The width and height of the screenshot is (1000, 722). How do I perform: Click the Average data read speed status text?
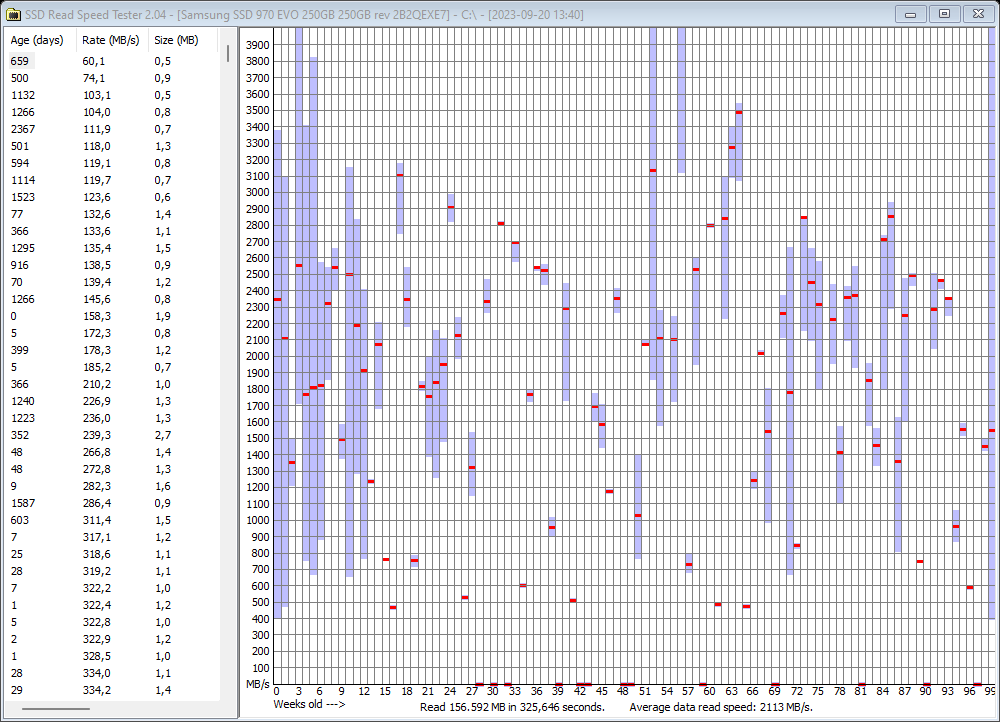pyautogui.click(x=722, y=705)
